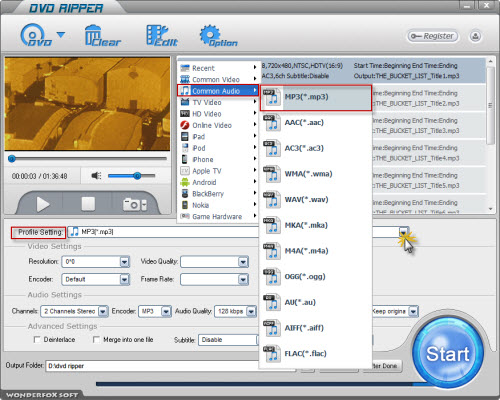Click the Clear trash icon
Screen dimensions: 500x400
tap(103, 35)
